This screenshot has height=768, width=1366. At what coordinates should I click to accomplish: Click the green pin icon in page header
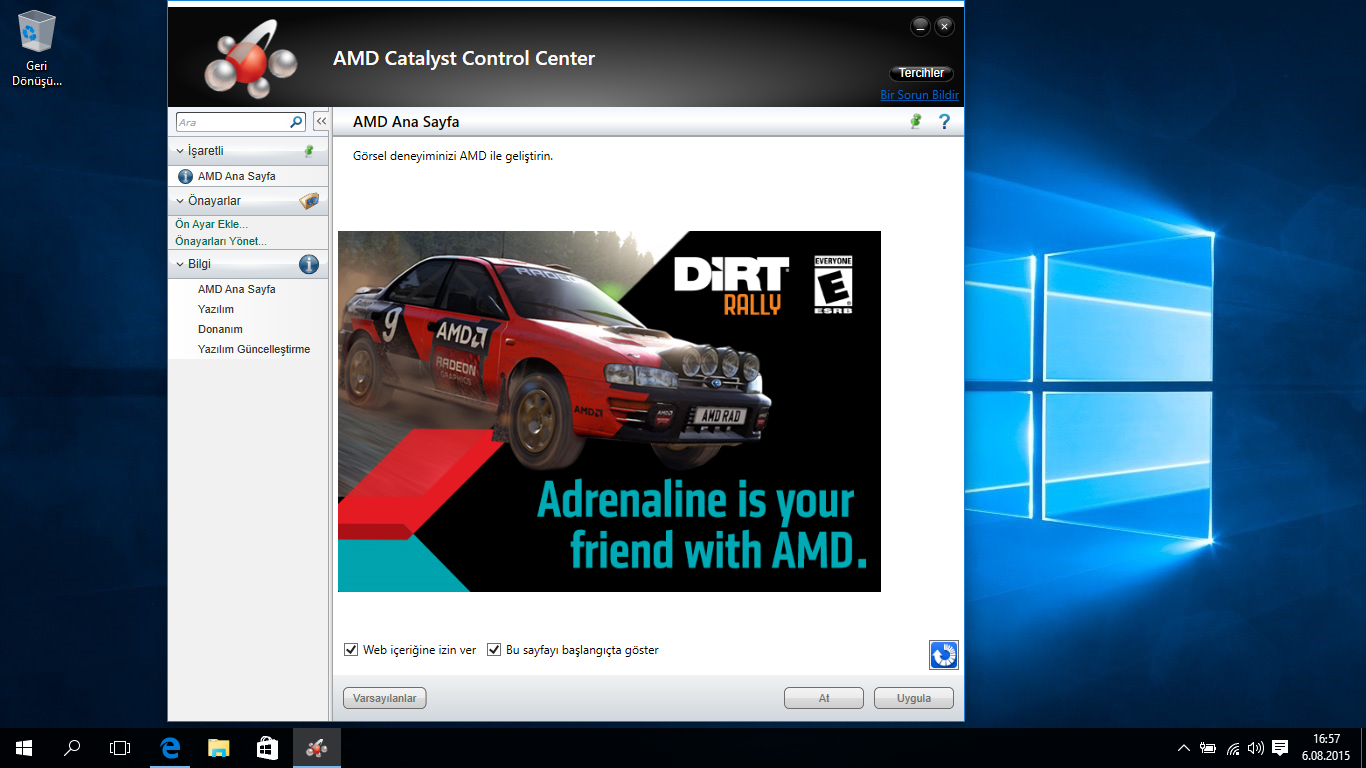coord(915,121)
